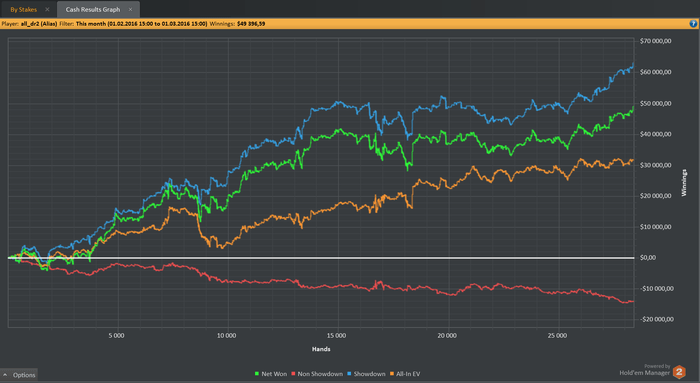700x383 pixels.
Task: Click the Options chevron arrow
Action: [5, 375]
